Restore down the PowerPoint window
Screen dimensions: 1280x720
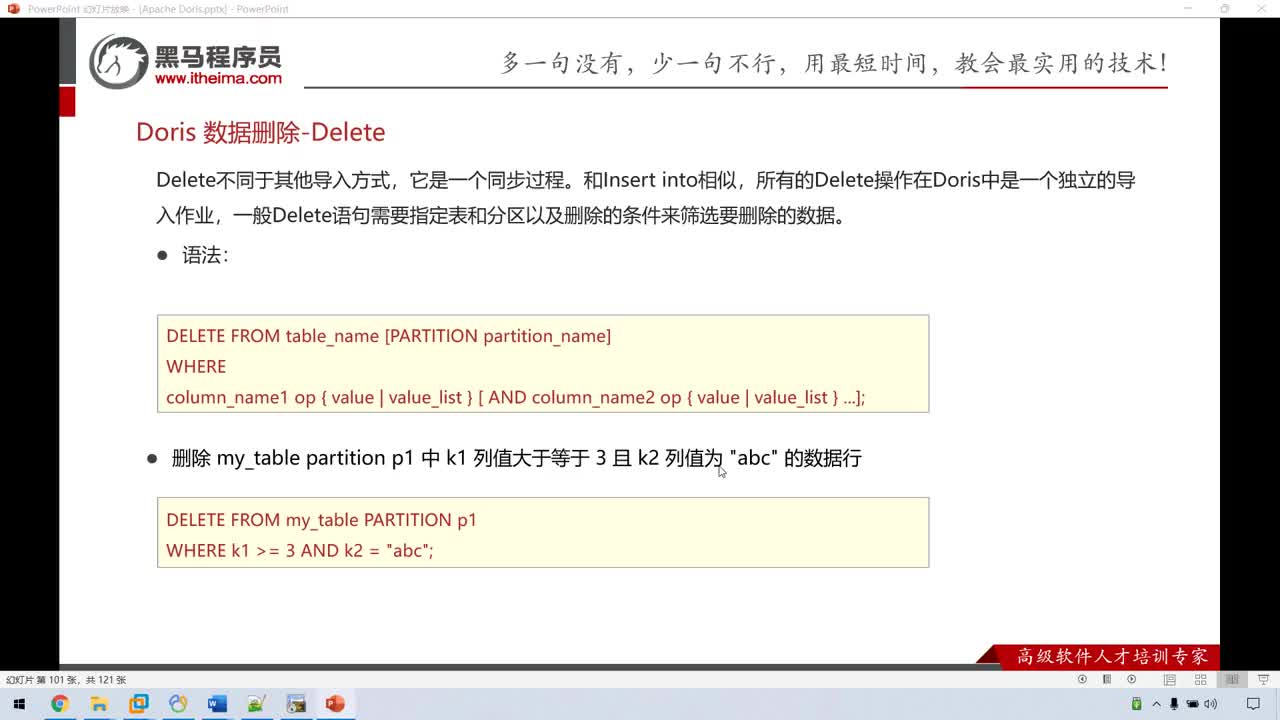(x=1225, y=9)
